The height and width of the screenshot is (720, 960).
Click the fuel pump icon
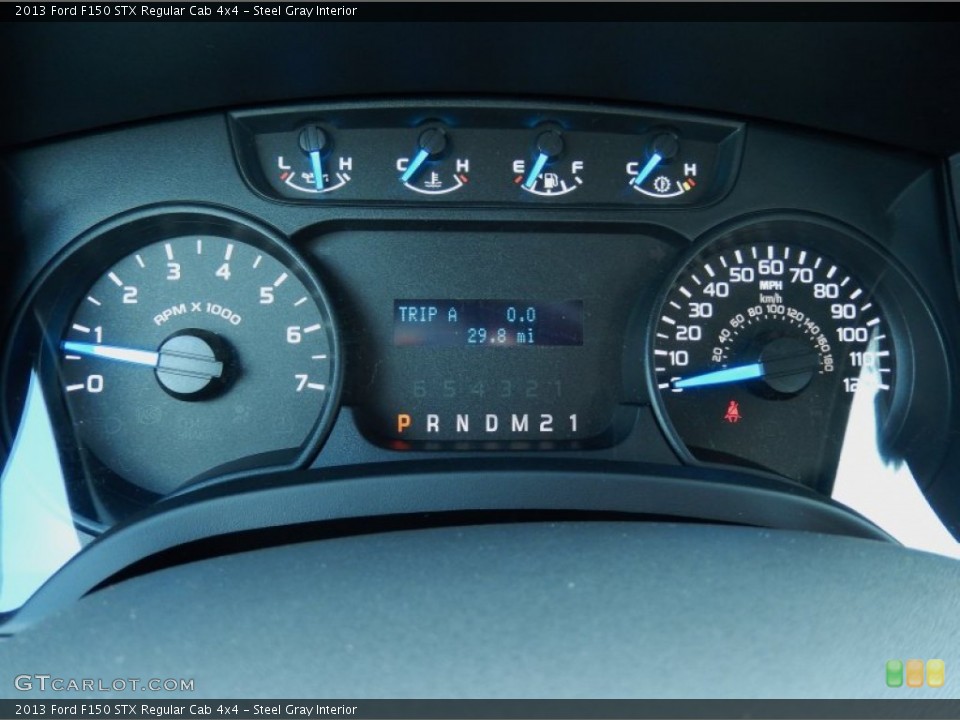[x=550, y=181]
